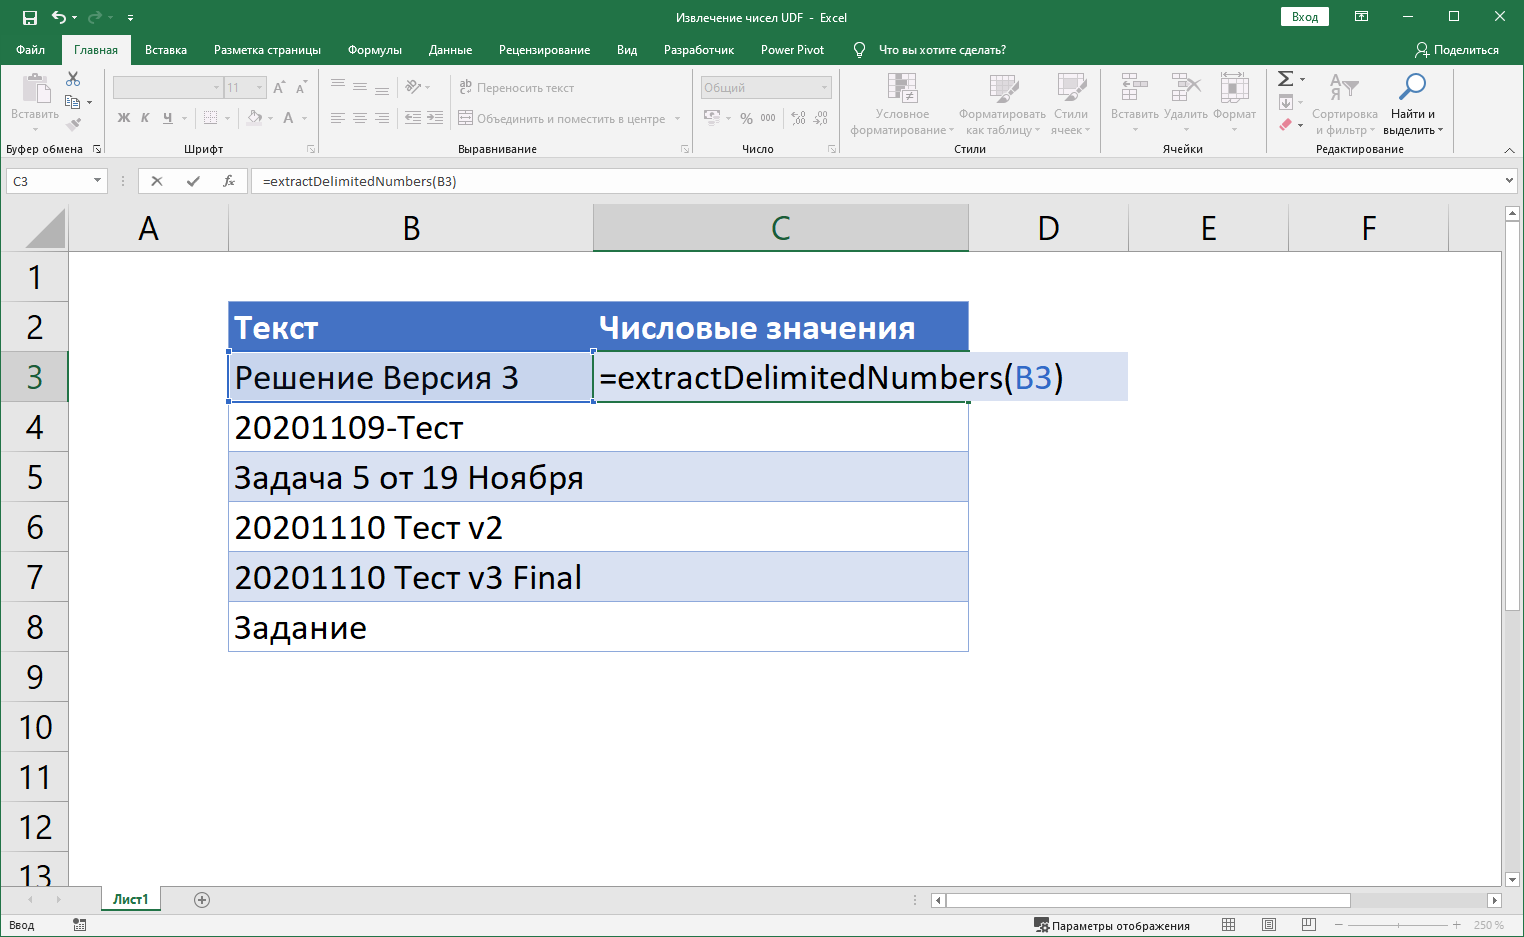This screenshot has height=937, width=1524.
Task: Open the Power Pivot ribbon tab
Action: click(792, 49)
